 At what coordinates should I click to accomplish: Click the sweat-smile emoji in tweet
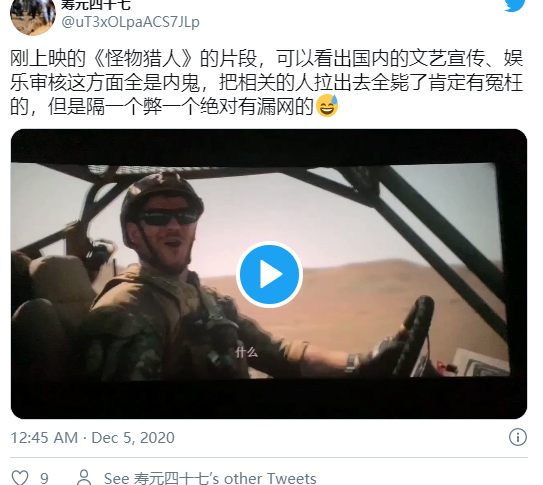[327, 106]
